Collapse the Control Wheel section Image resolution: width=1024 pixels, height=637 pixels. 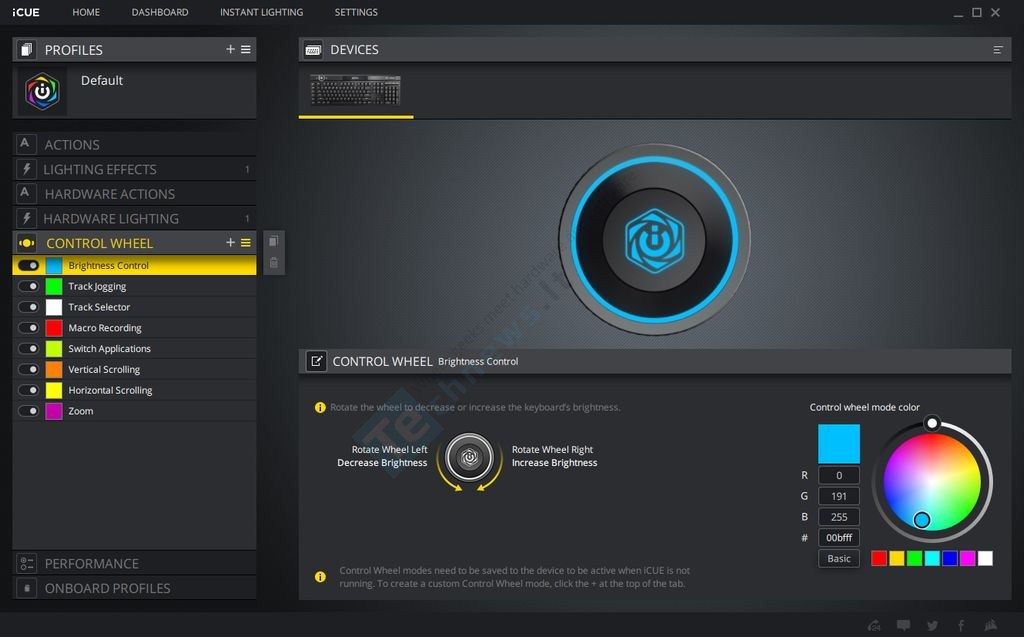[135, 243]
